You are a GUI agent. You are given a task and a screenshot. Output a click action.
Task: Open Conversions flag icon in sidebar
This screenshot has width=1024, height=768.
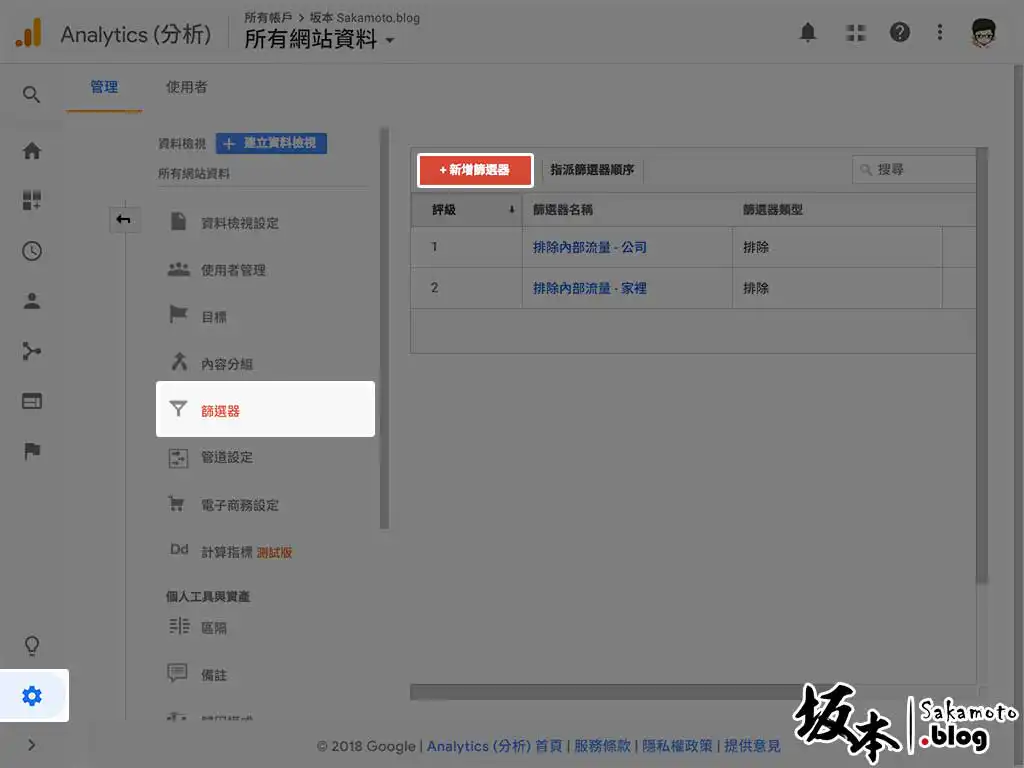[x=32, y=452]
